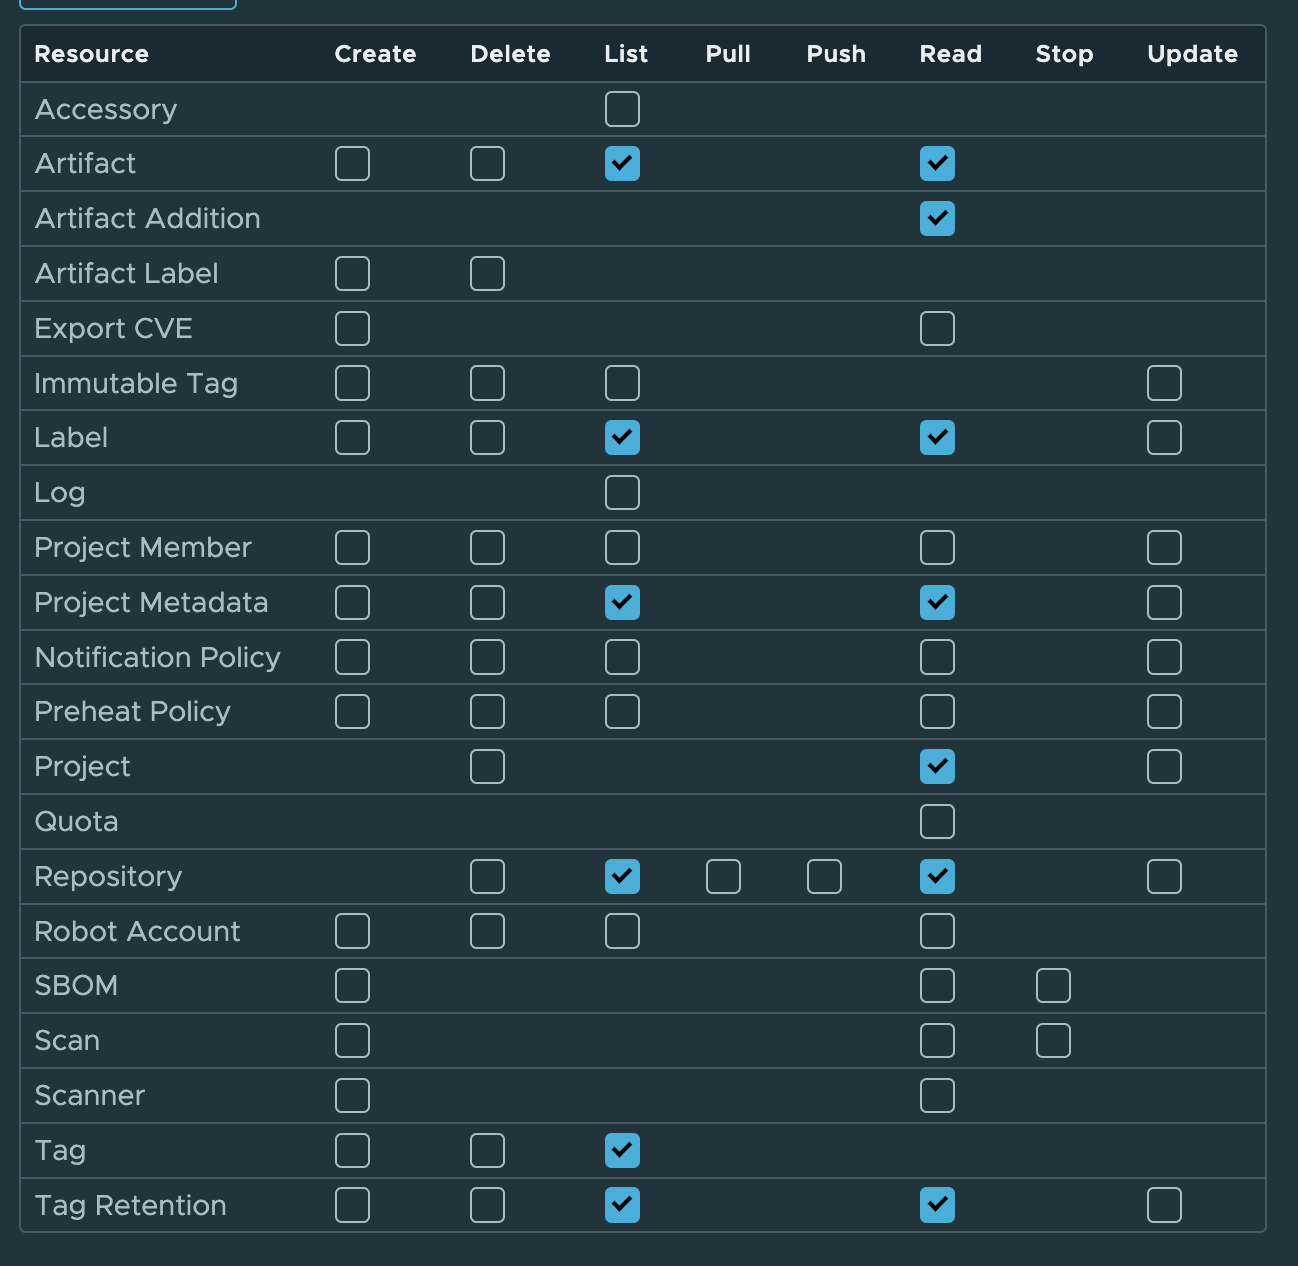1298x1266 pixels.
Task: Uncheck Artifact Addition Read permission
Action: 937,219
